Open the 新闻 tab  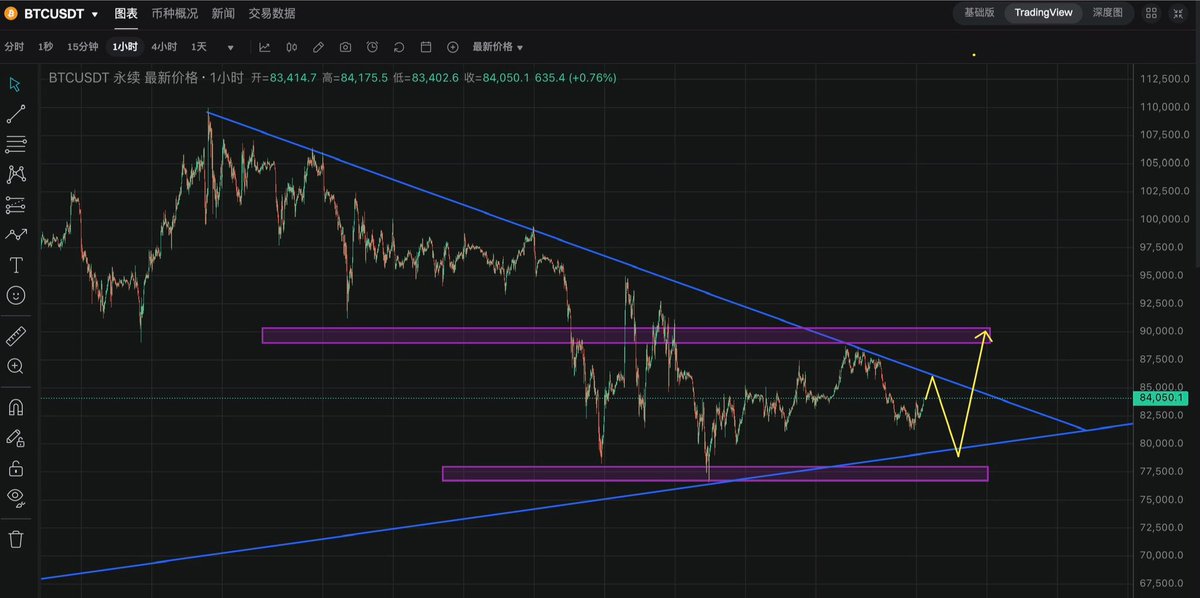pos(223,14)
